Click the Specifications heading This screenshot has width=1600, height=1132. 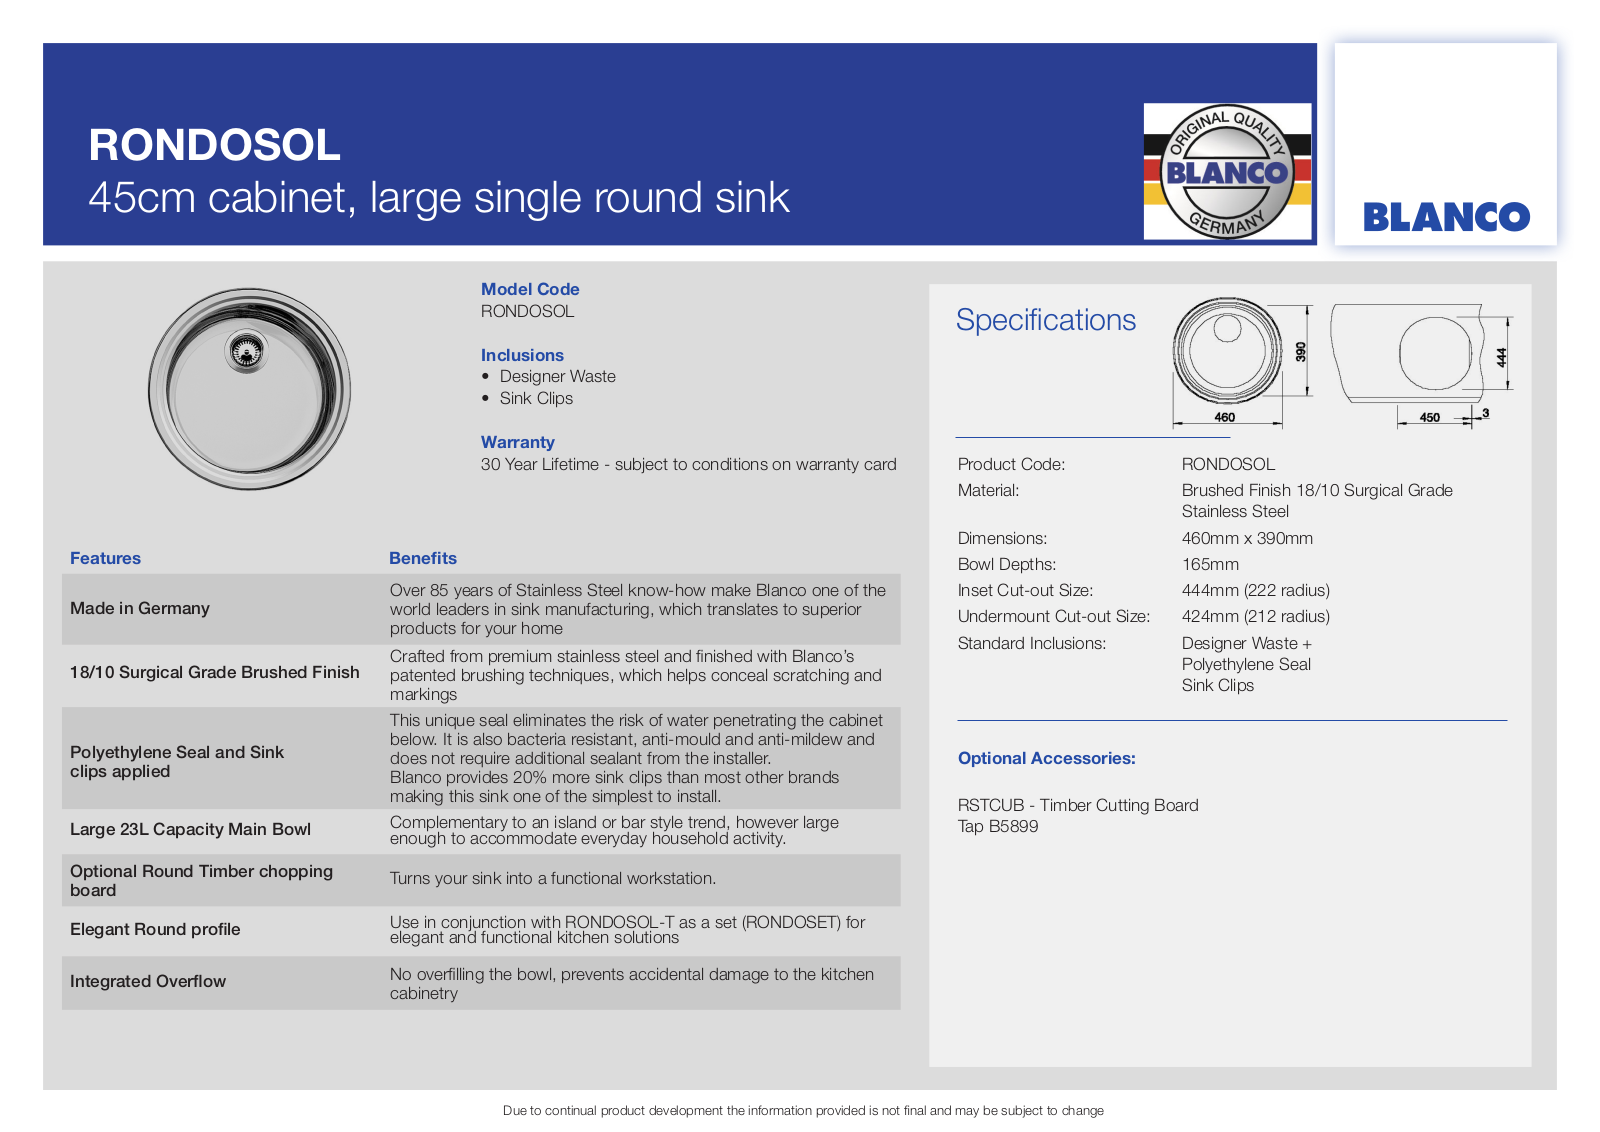[1046, 320]
